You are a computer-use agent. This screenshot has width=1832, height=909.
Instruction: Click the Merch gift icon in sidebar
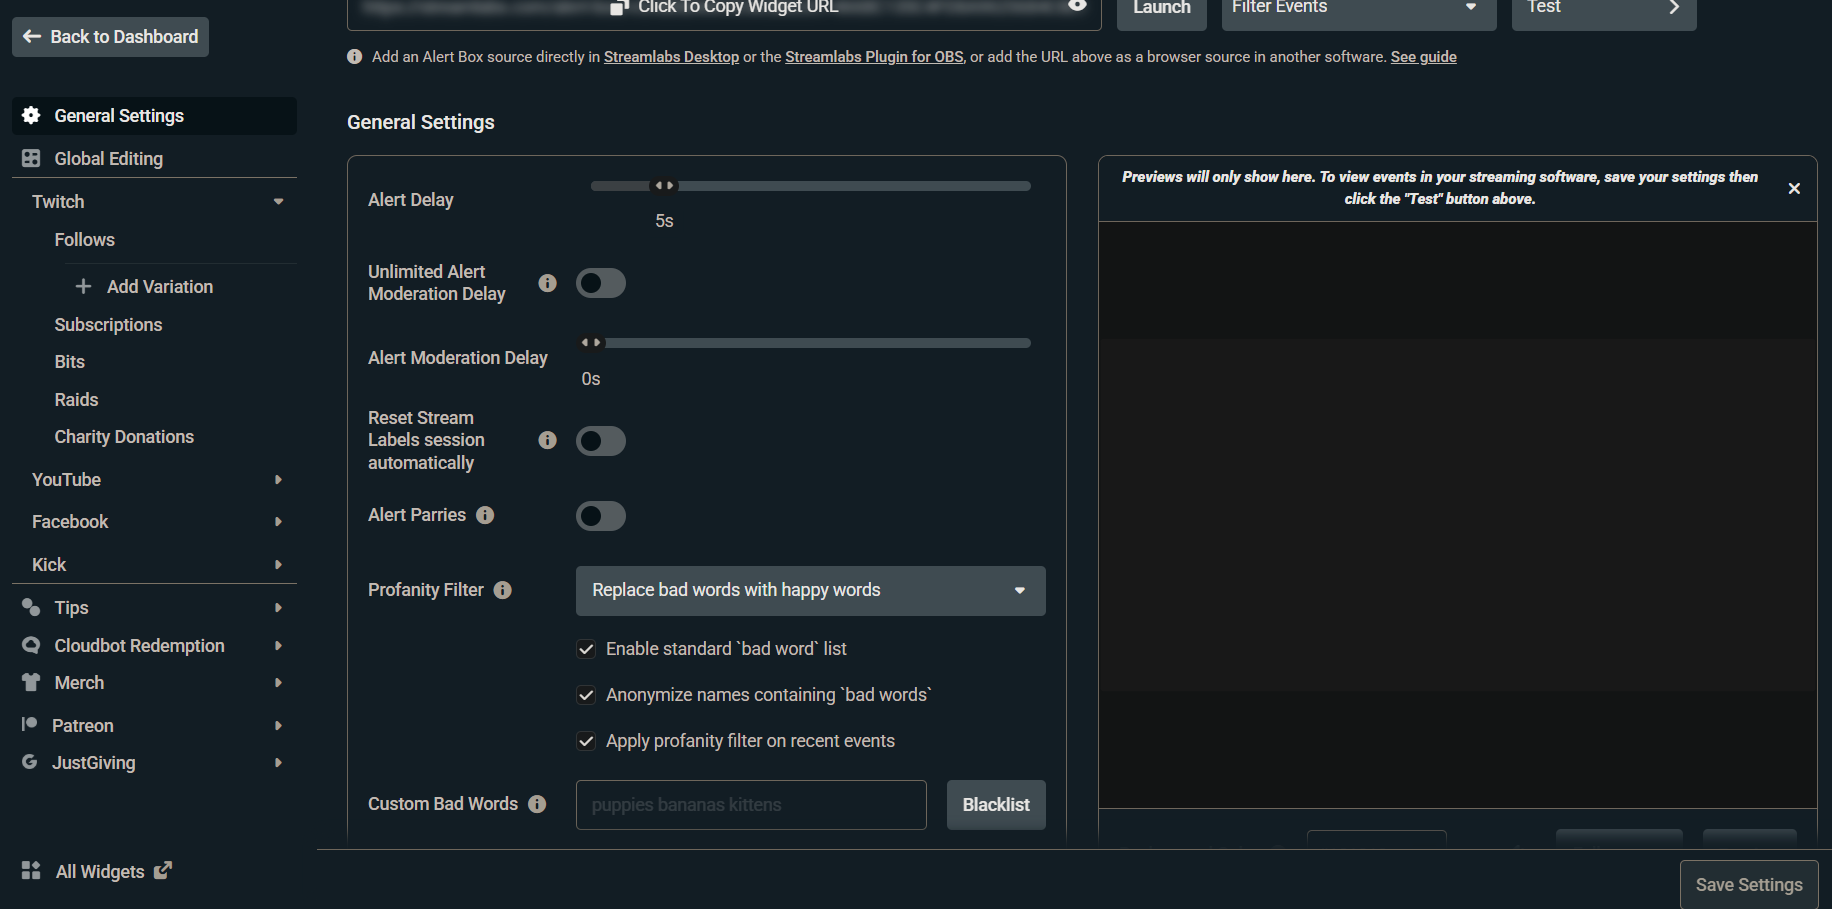click(31, 682)
